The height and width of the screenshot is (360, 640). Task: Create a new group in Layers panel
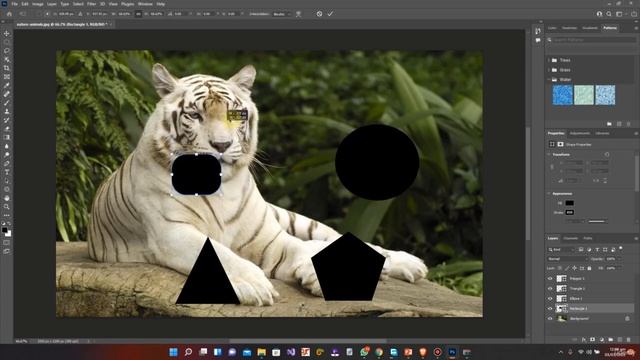pos(611,340)
